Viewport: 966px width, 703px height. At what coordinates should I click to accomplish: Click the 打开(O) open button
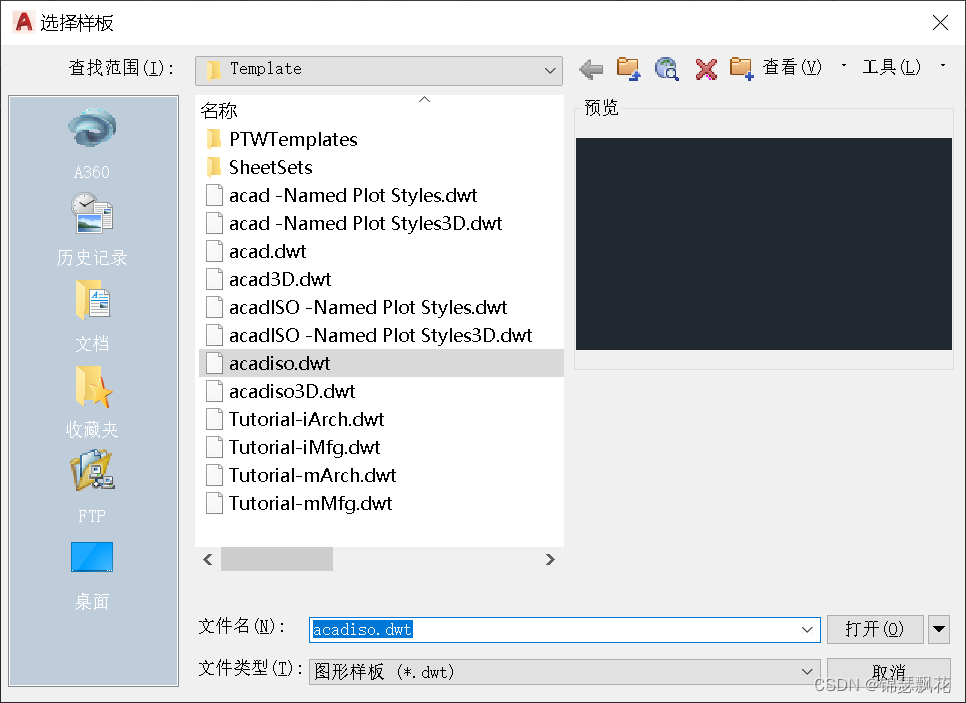(875, 629)
